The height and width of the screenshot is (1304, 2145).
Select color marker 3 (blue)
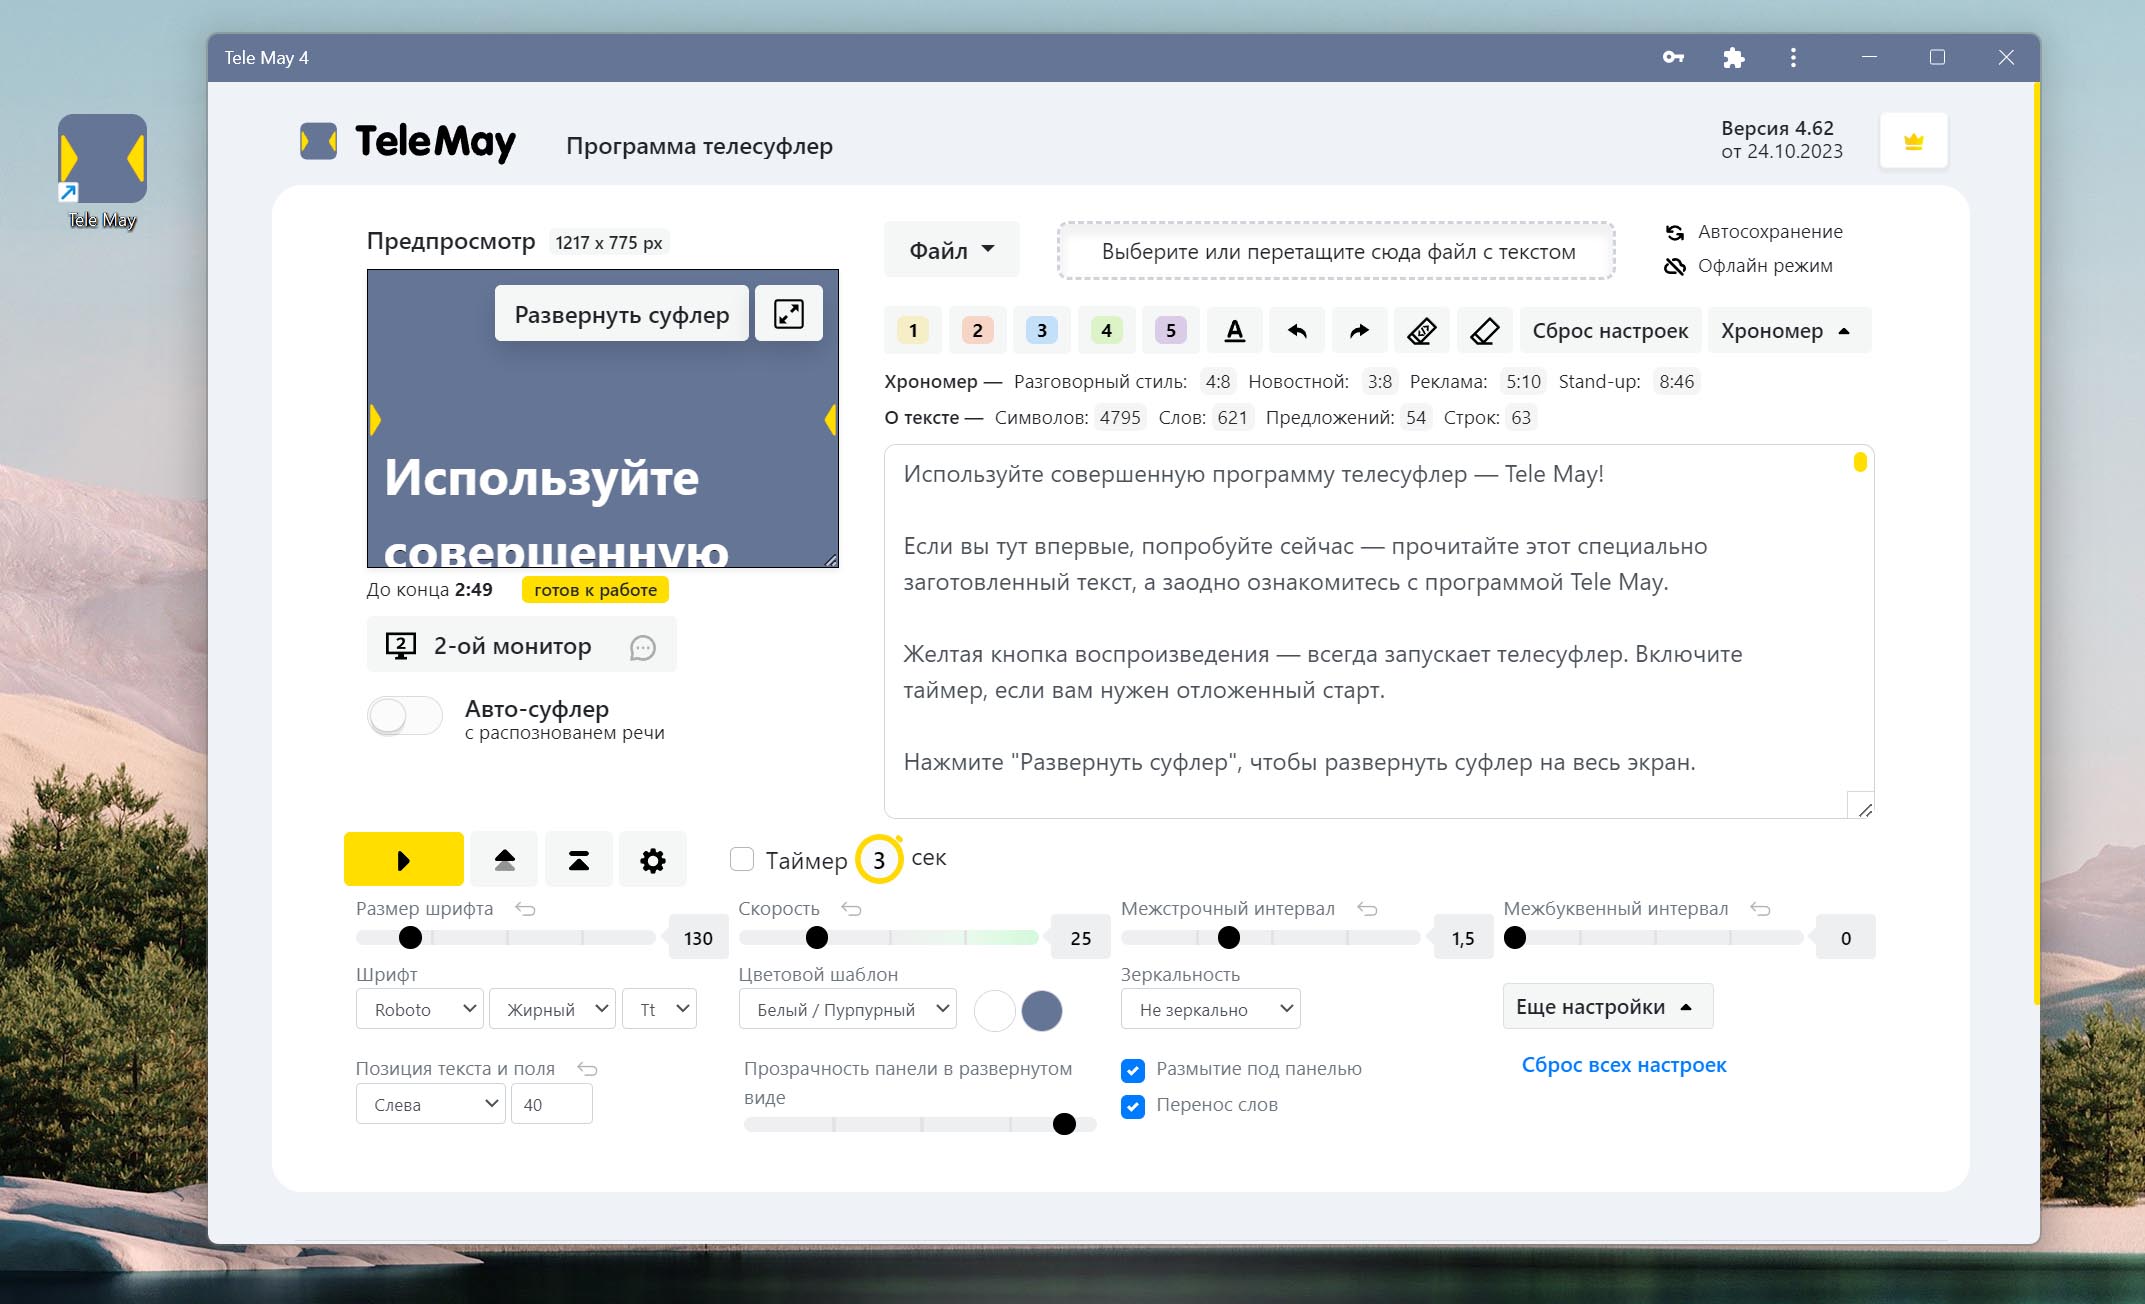coord(1041,330)
